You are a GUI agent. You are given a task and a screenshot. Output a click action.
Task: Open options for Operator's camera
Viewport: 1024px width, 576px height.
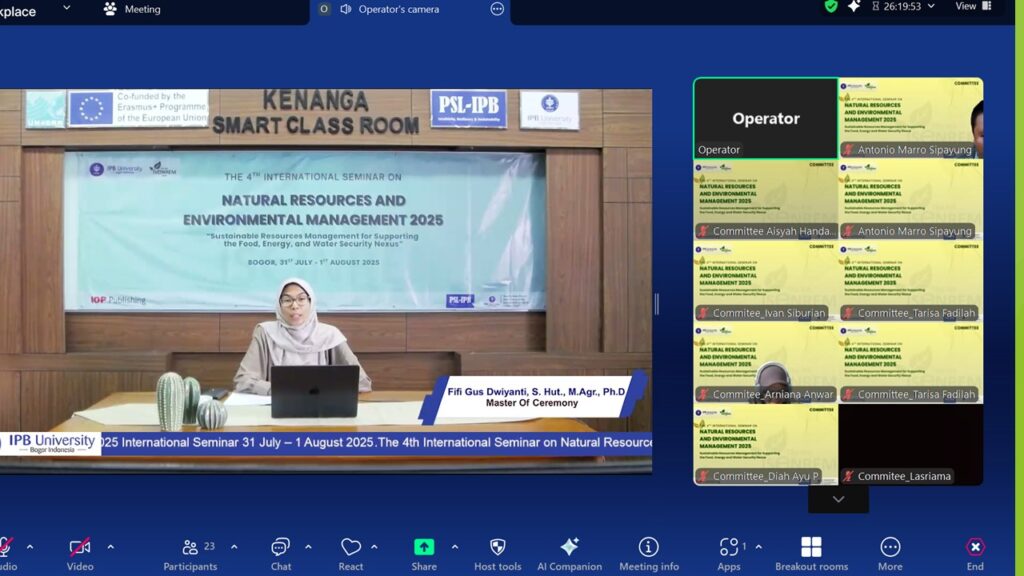click(x=497, y=10)
